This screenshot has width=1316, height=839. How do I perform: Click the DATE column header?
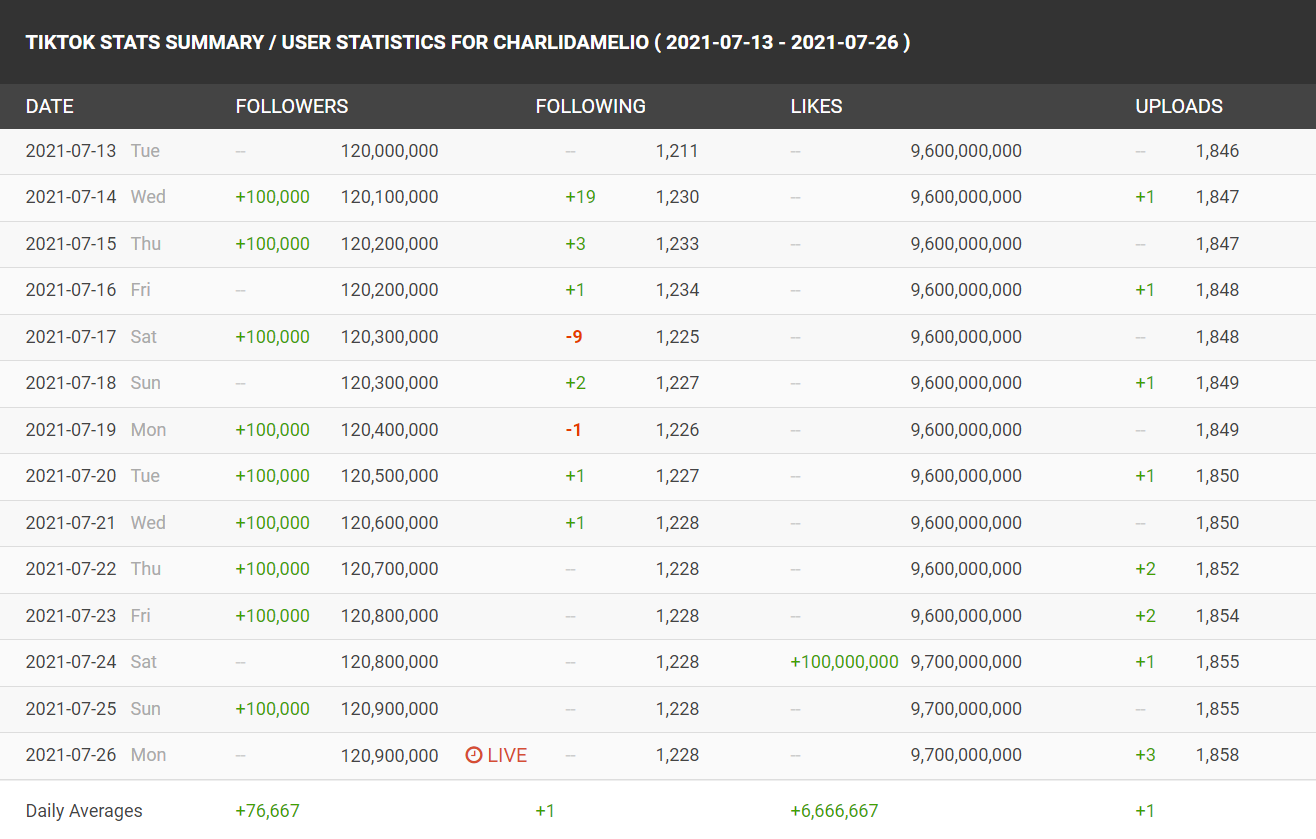pyautogui.click(x=50, y=106)
